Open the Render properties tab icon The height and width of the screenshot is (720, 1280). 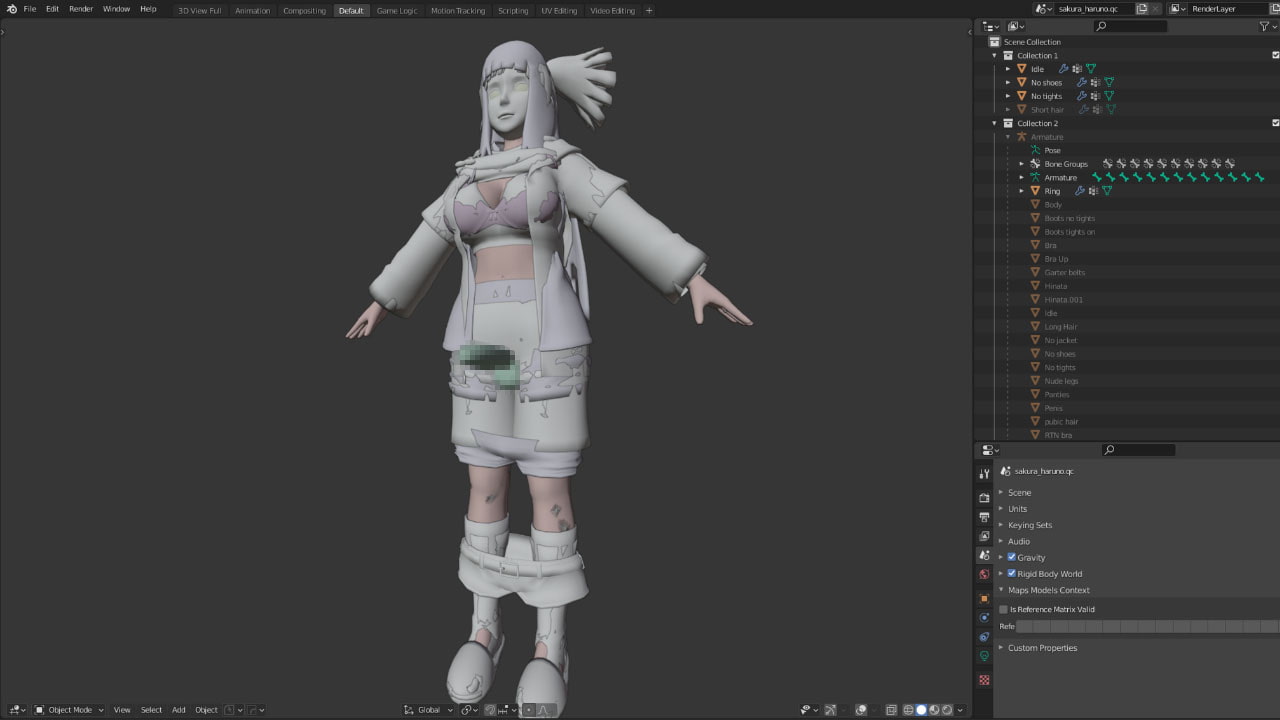coord(984,498)
